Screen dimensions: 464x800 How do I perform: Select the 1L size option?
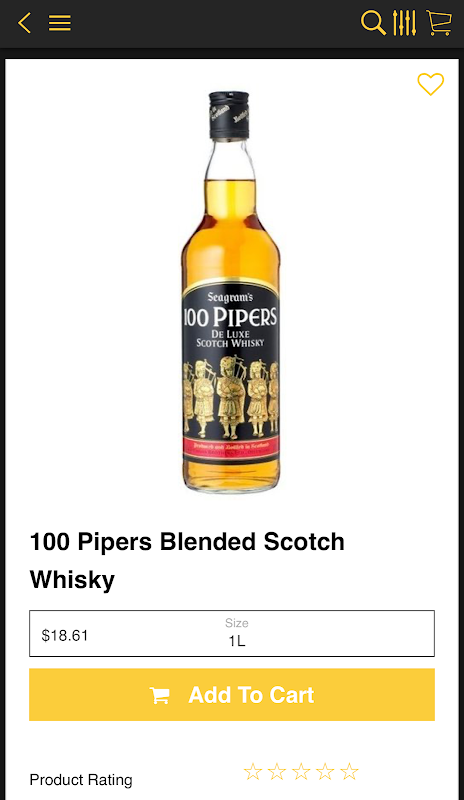click(237, 641)
